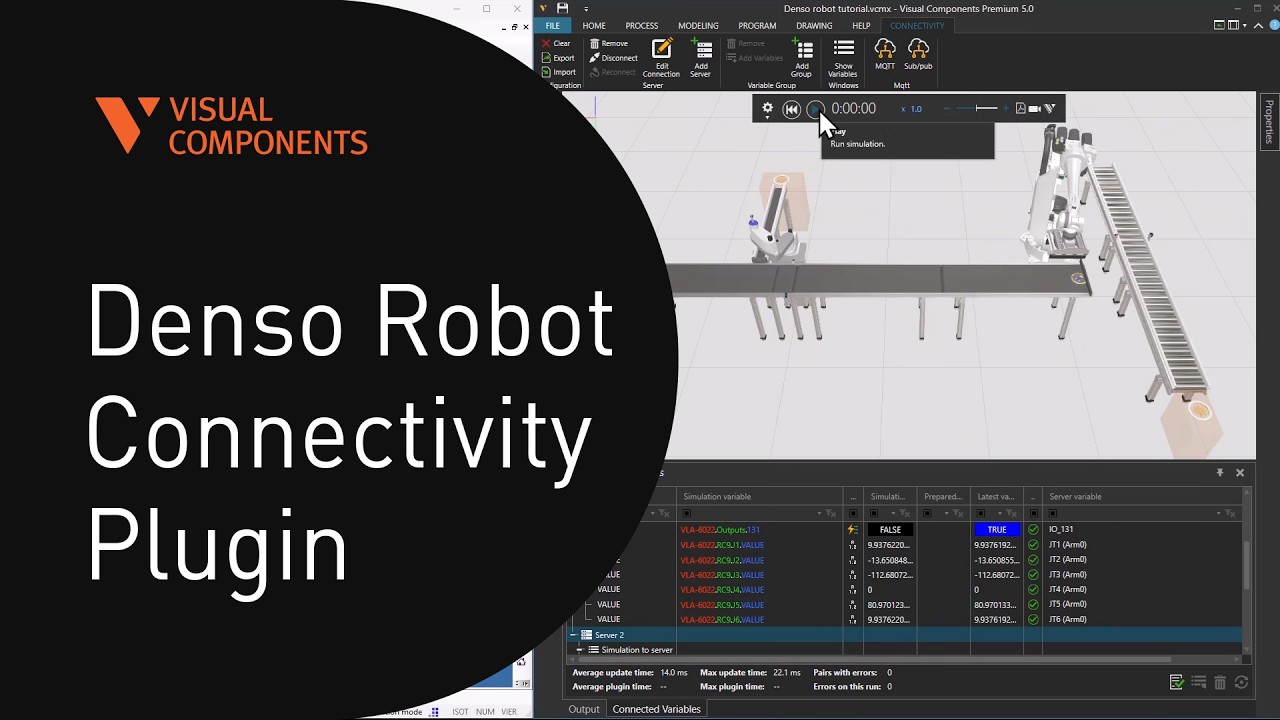Click Add Group in Variable Group
Image resolution: width=1280 pixels, height=720 pixels.
click(802, 58)
